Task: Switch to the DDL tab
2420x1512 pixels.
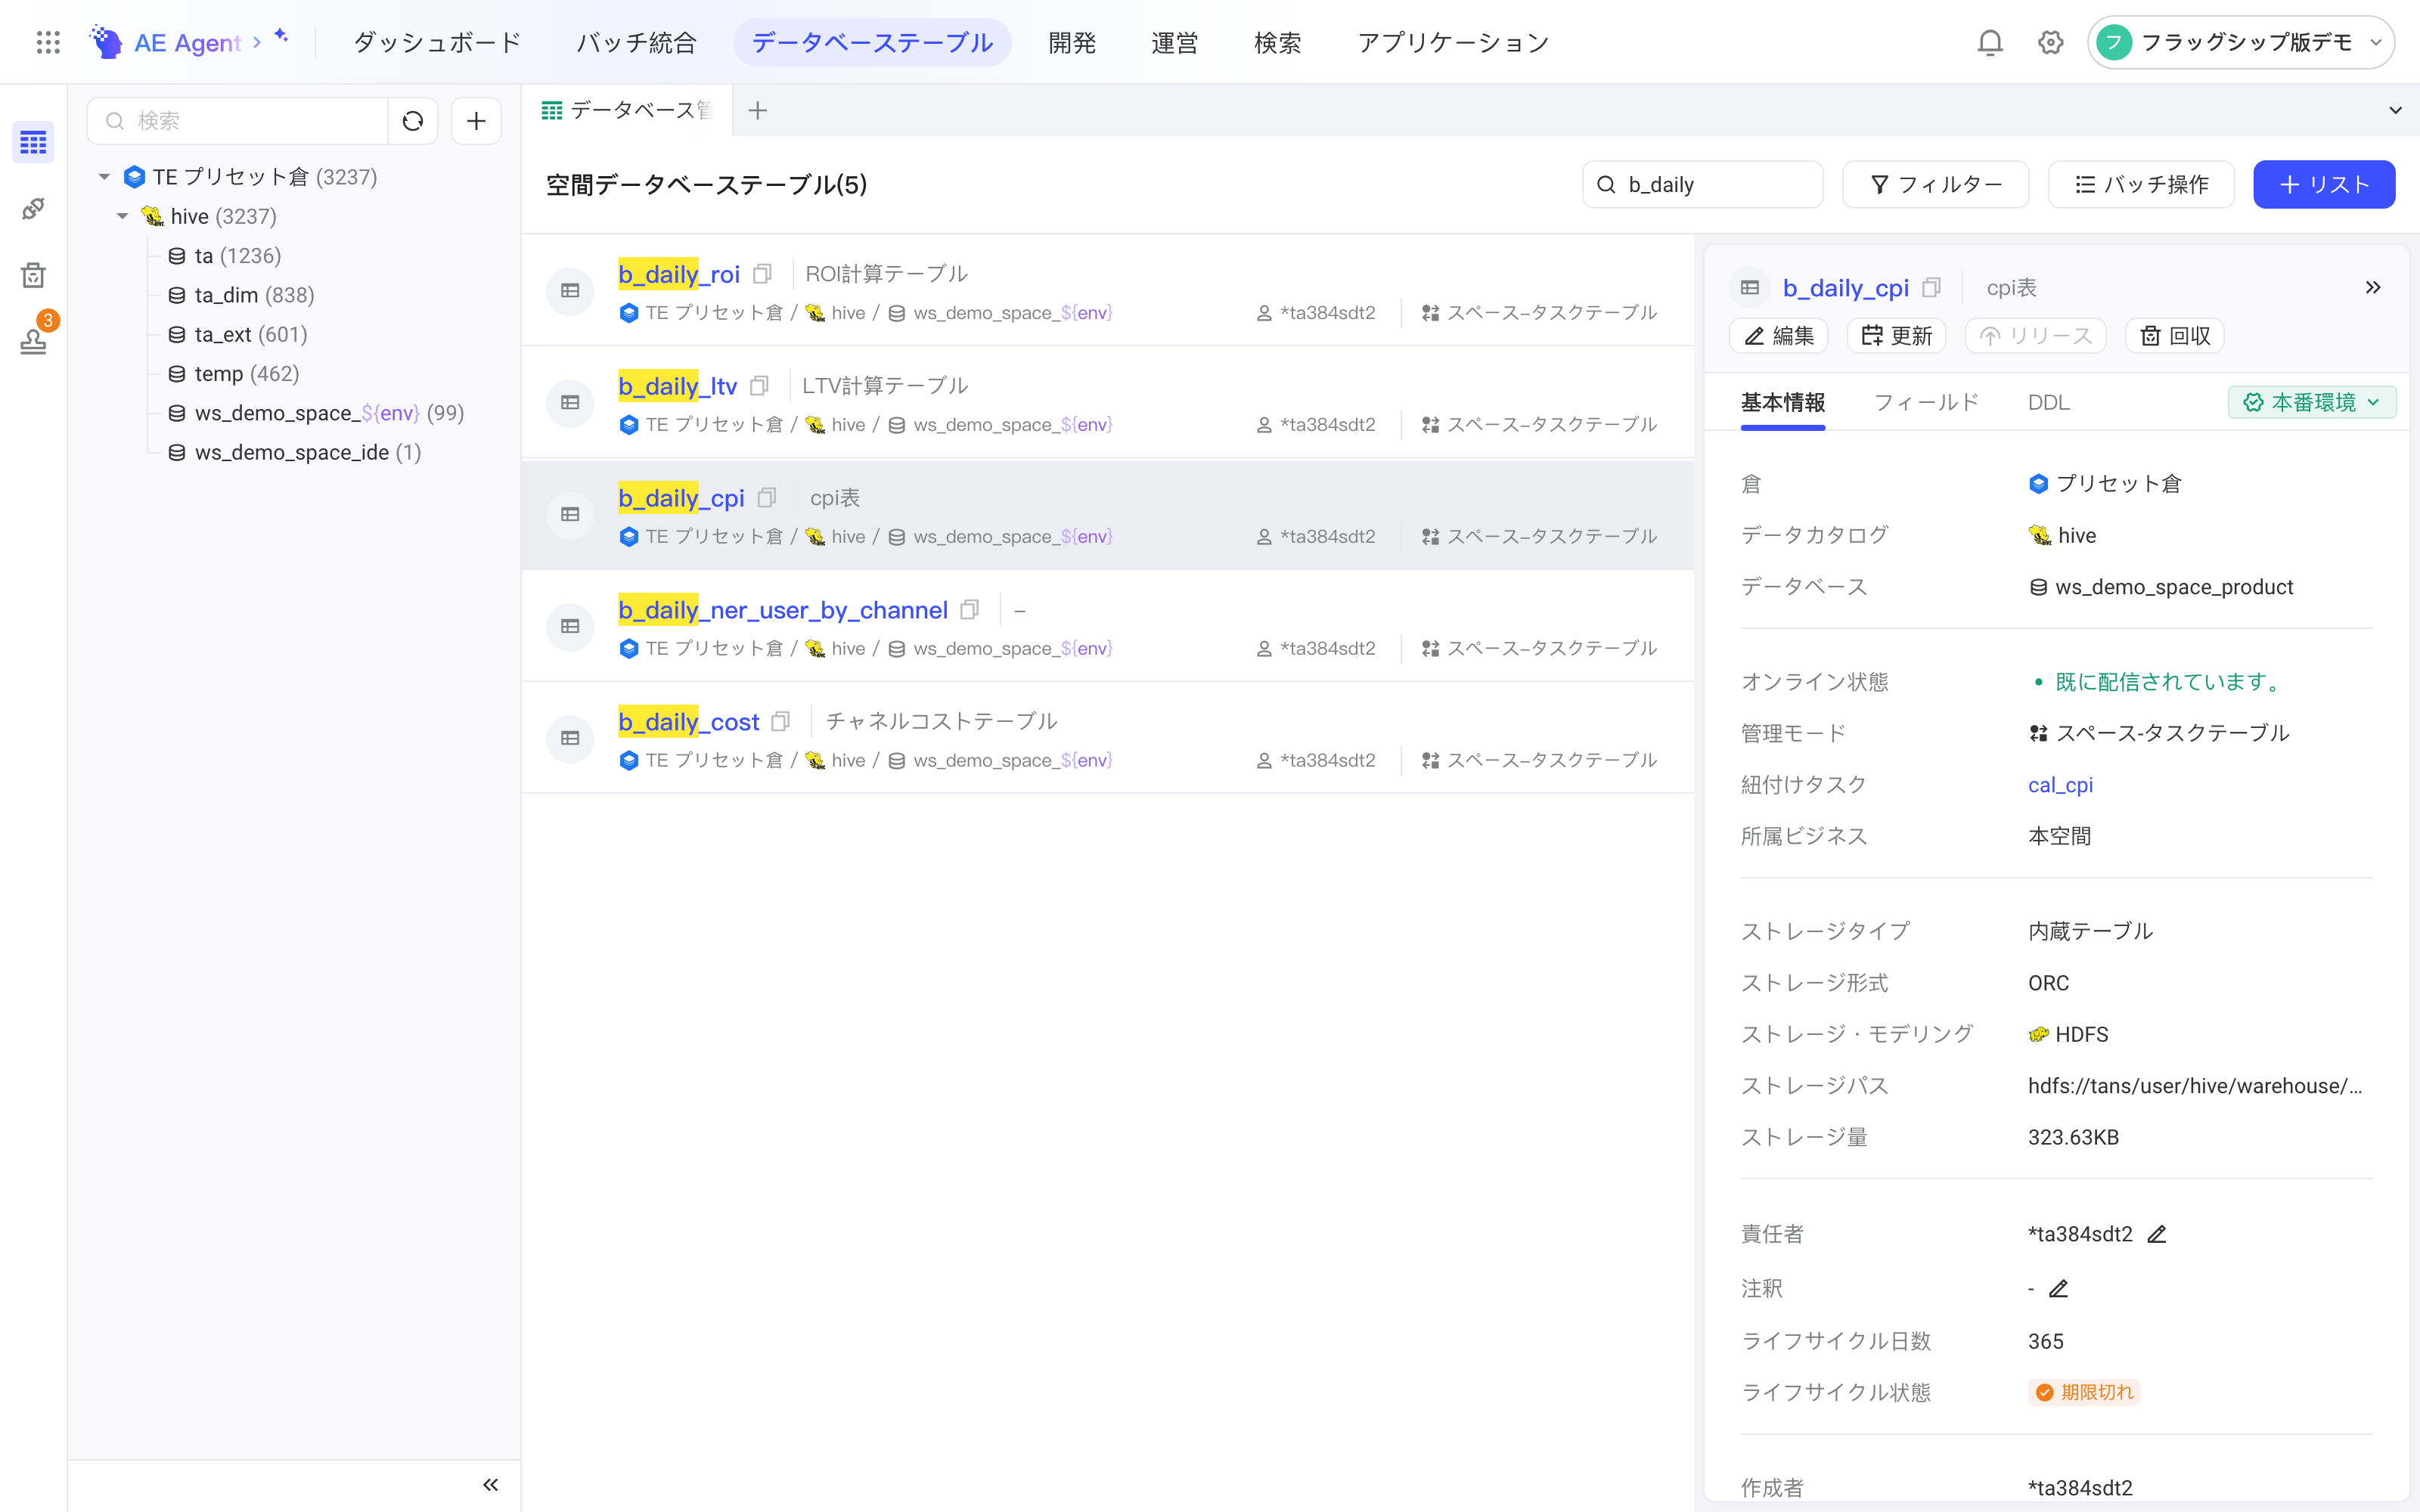Action: tap(2048, 402)
